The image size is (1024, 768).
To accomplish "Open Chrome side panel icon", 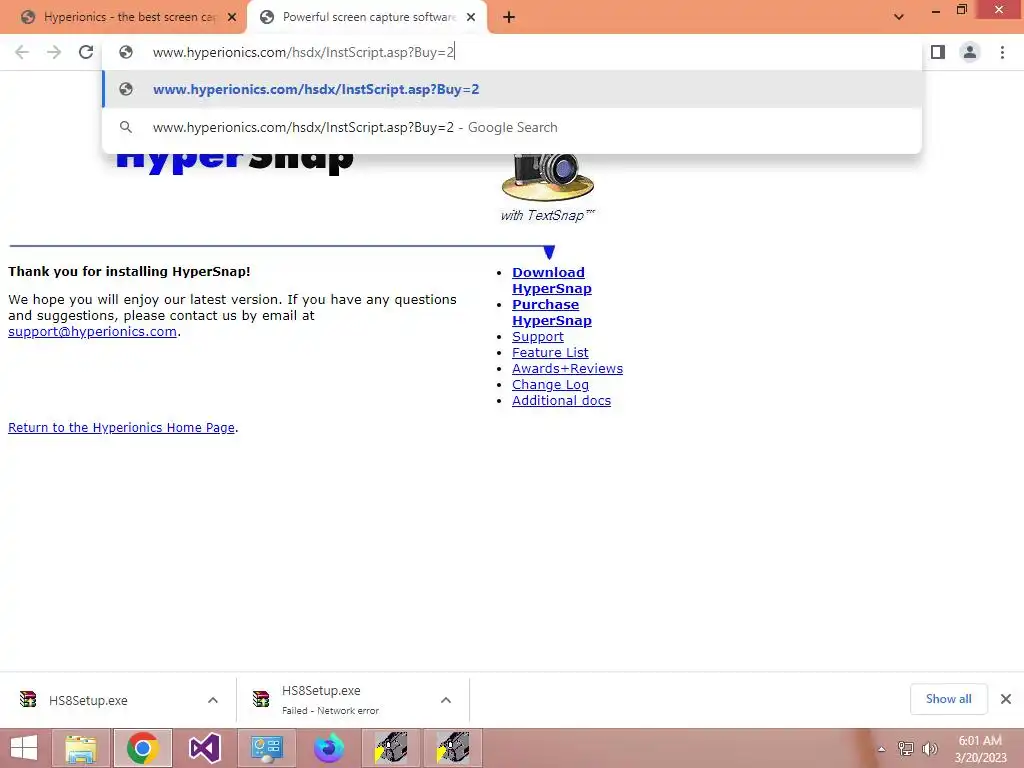I will [x=938, y=52].
